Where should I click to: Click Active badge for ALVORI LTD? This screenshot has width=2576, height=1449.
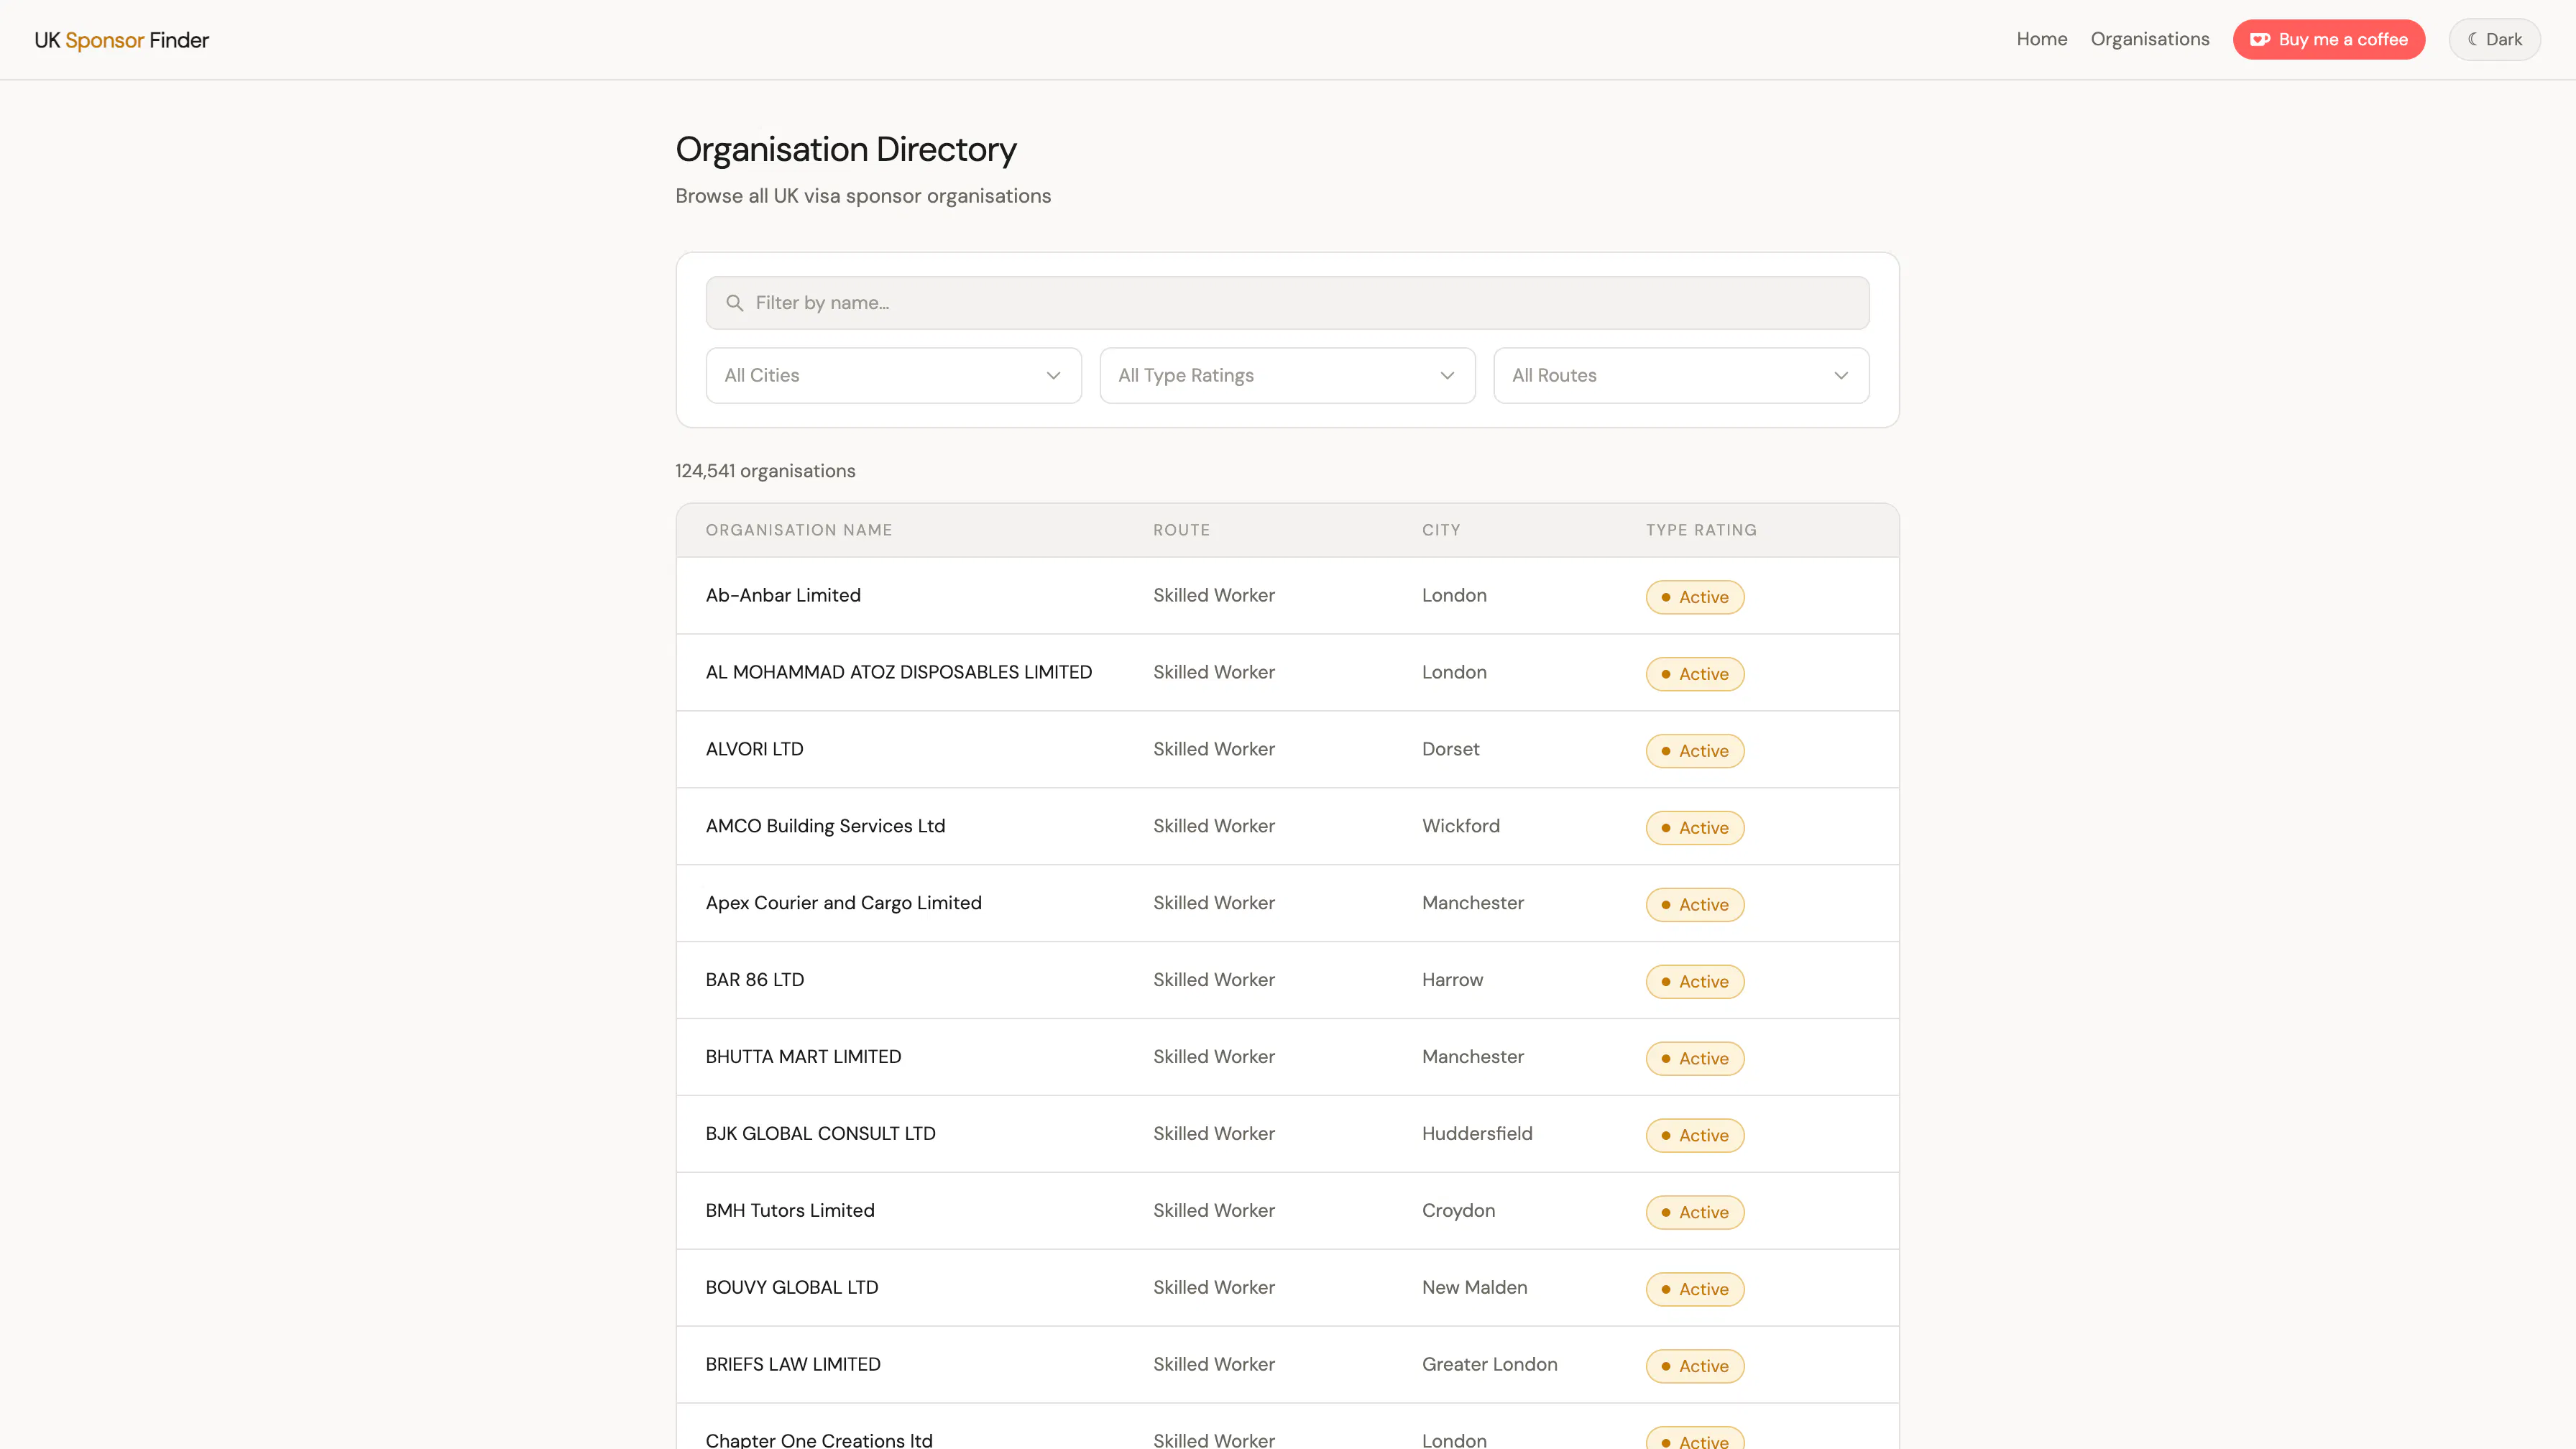[x=1695, y=751]
